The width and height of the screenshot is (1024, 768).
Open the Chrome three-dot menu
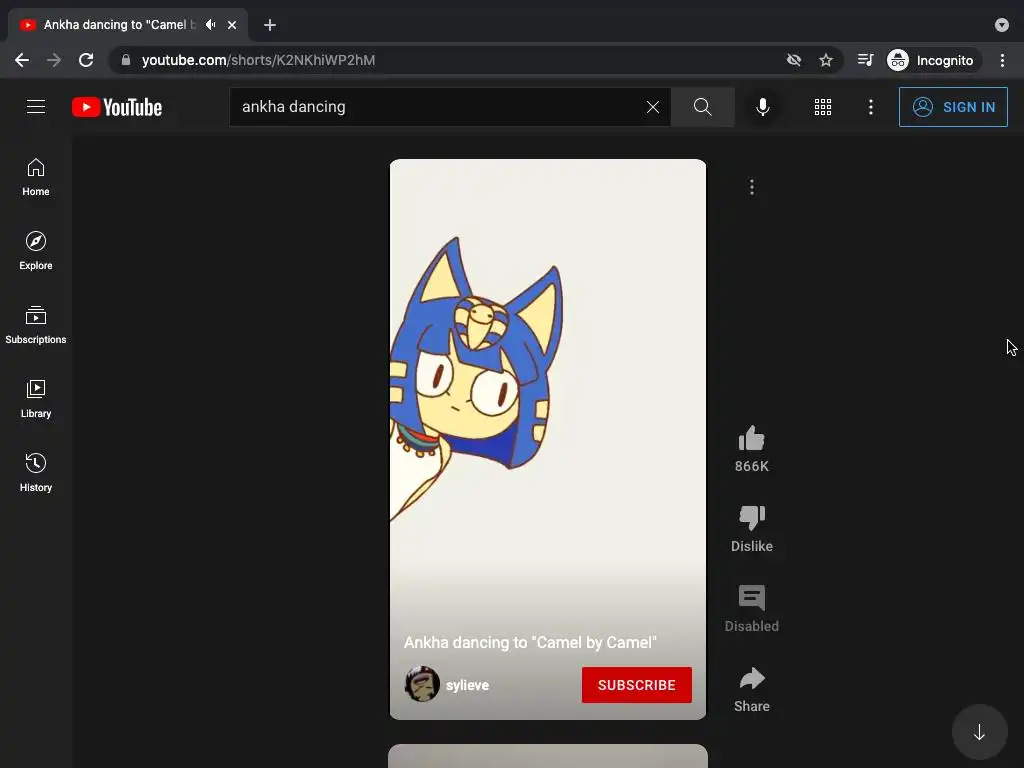click(1002, 60)
